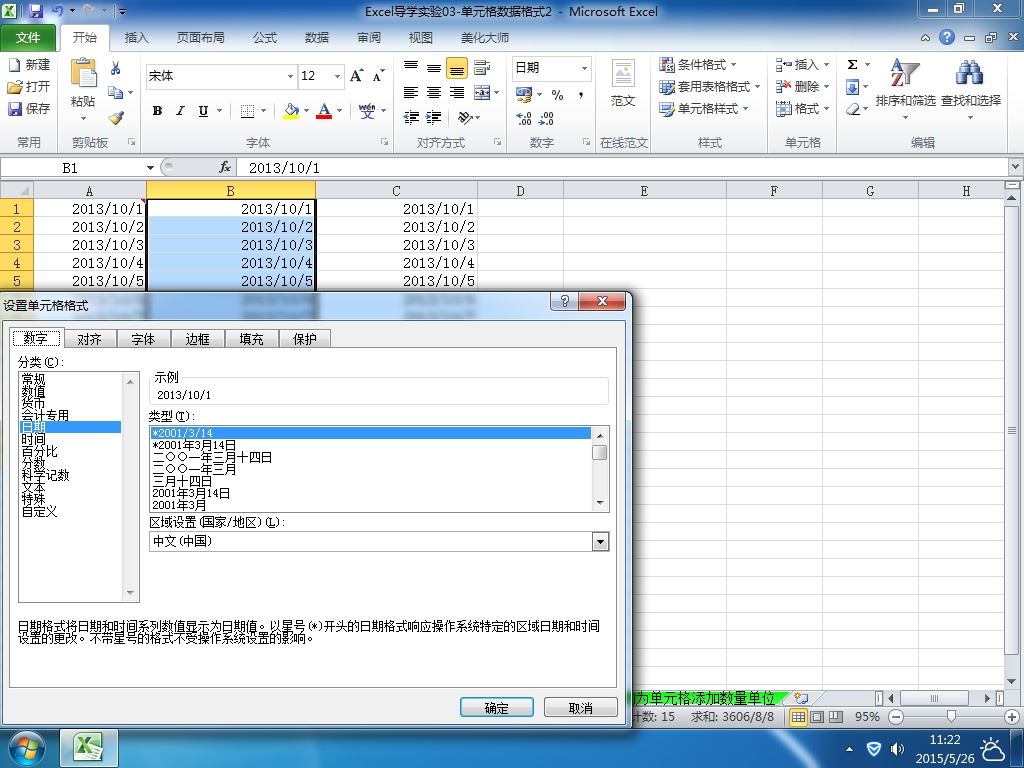
Task: Click the AutoSum sigma icon
Action: click(852, 65)
